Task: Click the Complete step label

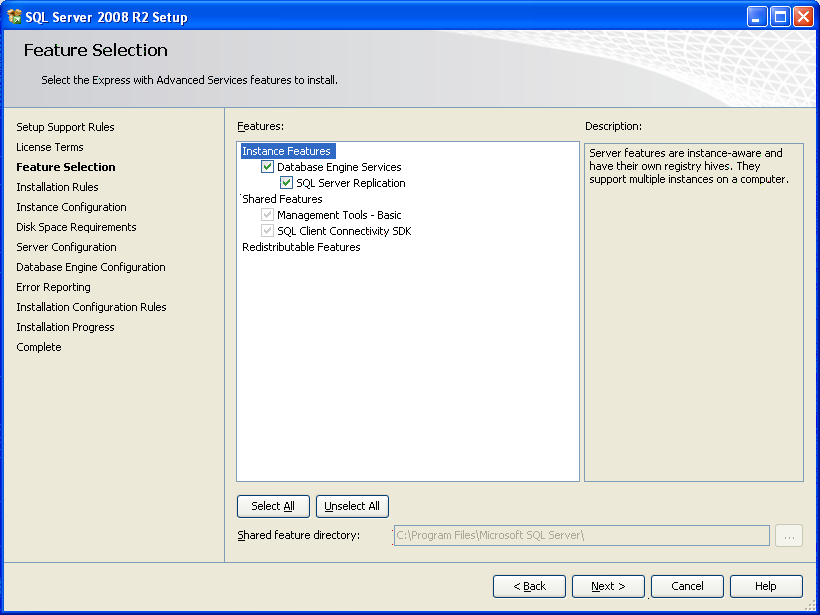Action: tap(39, 347)
